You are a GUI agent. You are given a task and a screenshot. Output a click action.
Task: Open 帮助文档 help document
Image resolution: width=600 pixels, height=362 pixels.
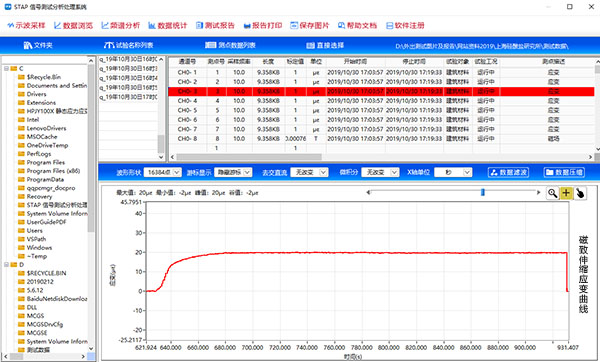(x=357, y=26)
